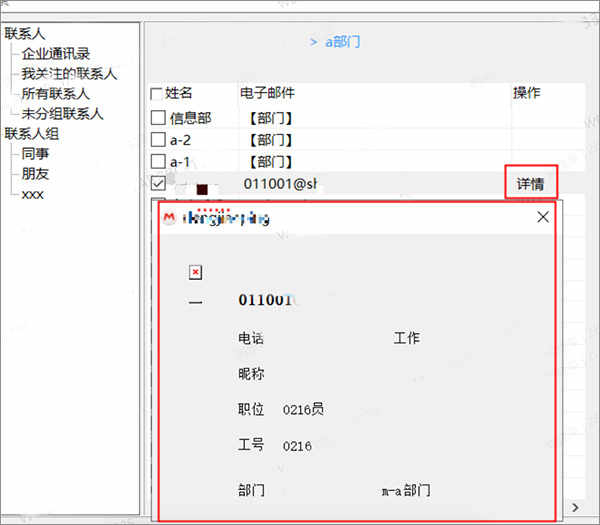Close the contact details popup
The height and width of the screenshot is (525, 600).
point(543,217)
